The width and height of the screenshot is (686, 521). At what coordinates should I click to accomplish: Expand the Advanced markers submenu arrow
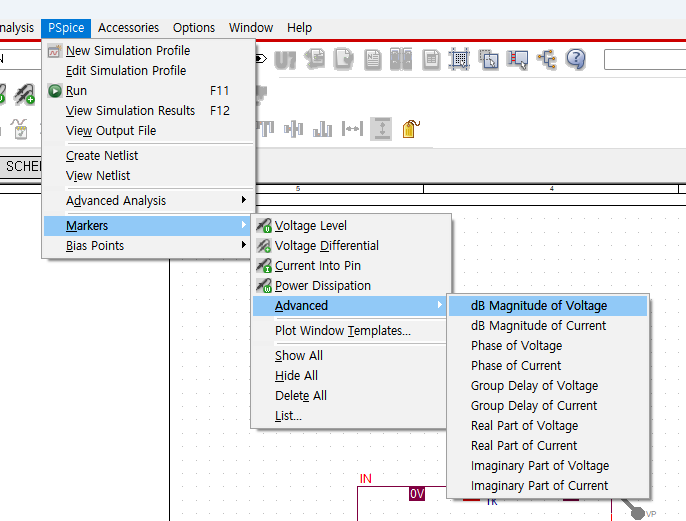click(x=440, y=305)
